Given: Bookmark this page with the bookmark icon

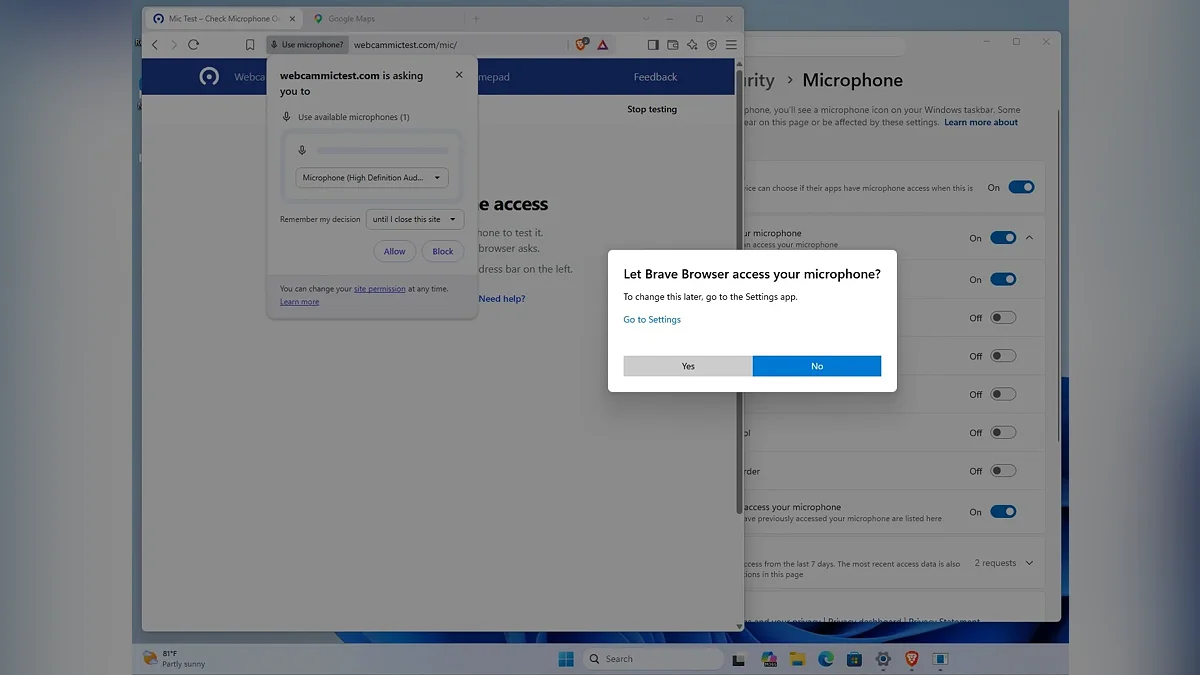Looking at the screenshot, I should (250, 45).
